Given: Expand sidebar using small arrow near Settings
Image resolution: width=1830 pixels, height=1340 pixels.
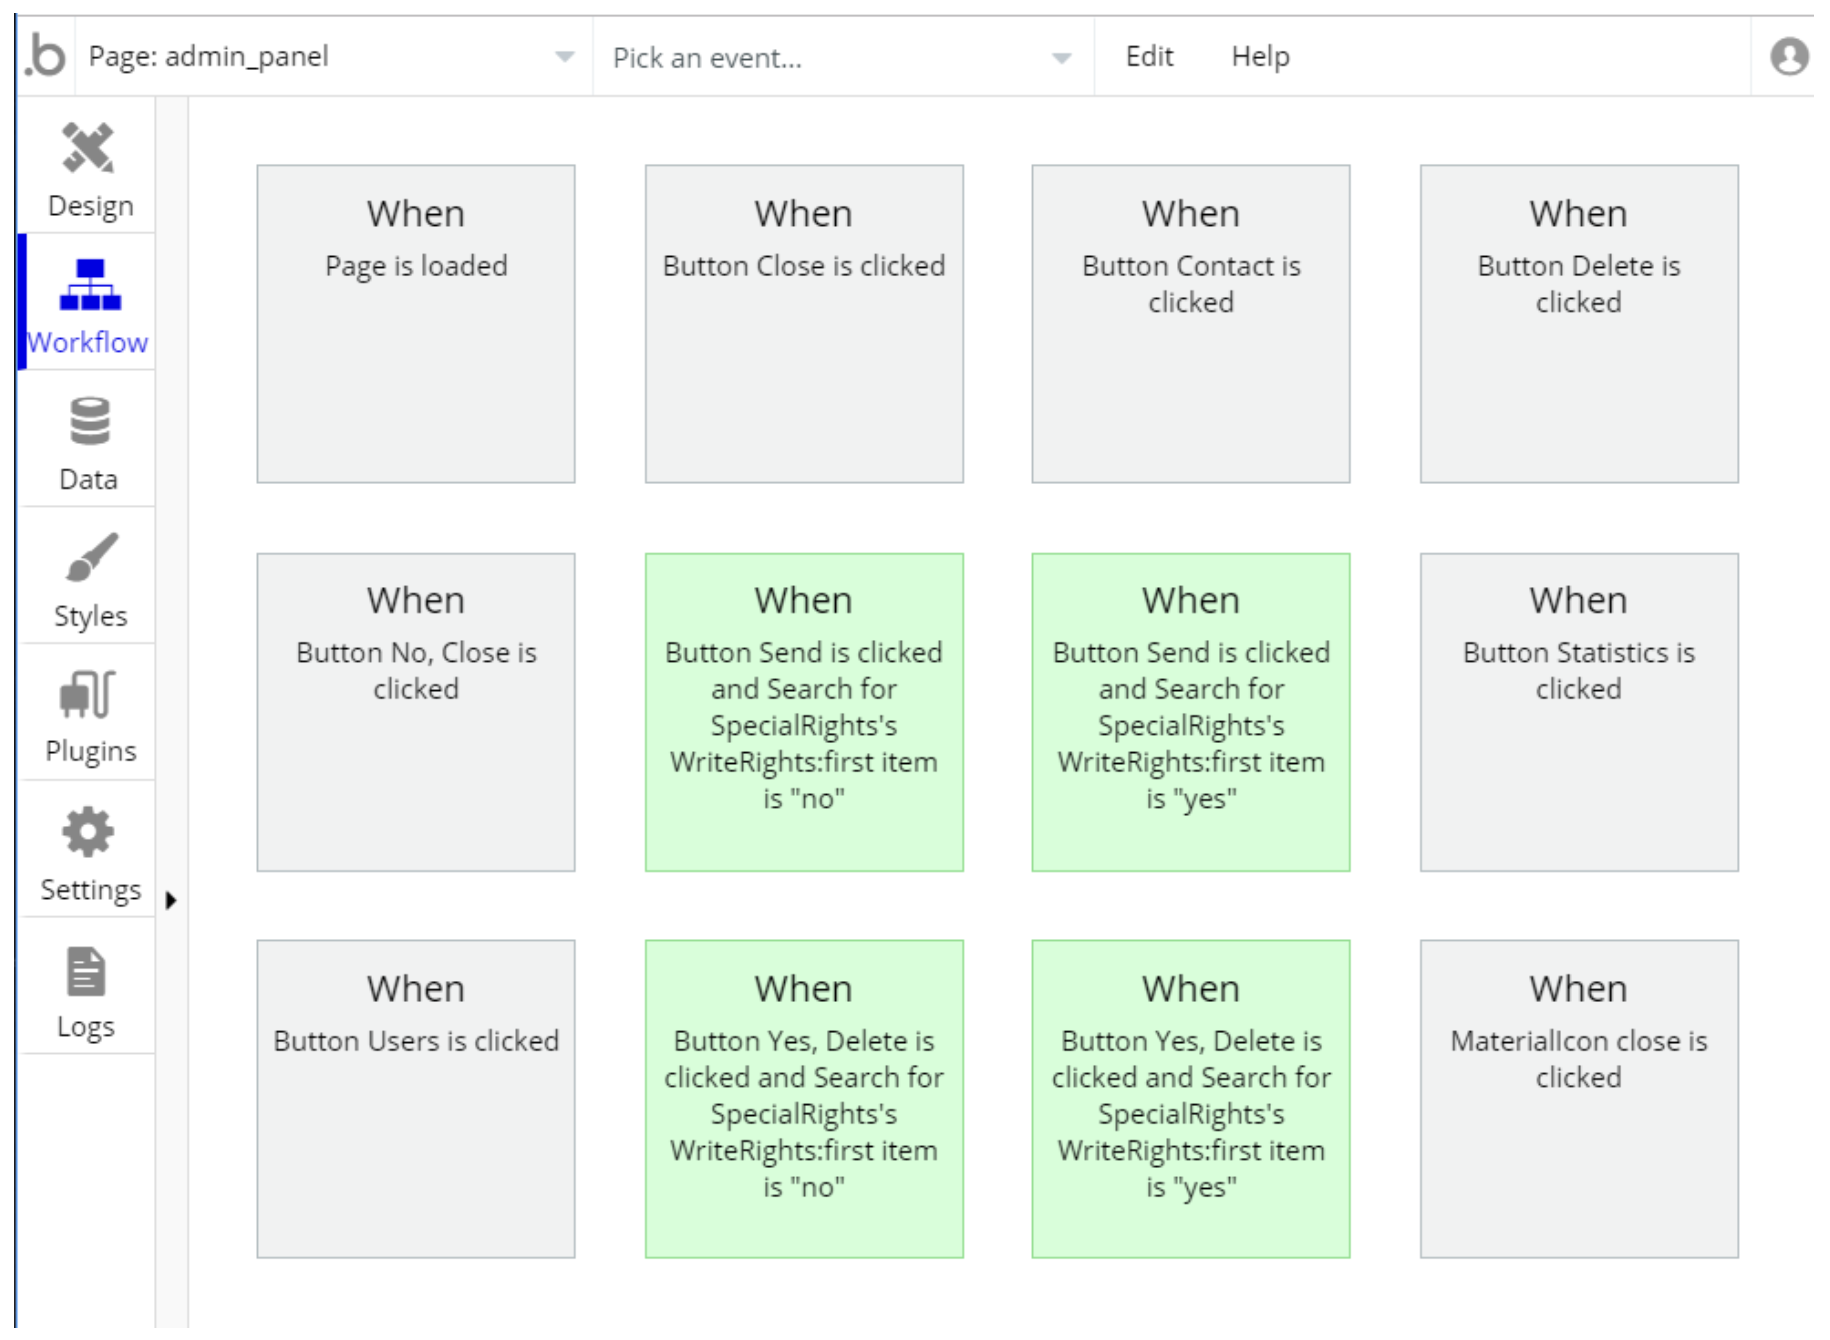Looking at the screenshot, I should point(171,900).
